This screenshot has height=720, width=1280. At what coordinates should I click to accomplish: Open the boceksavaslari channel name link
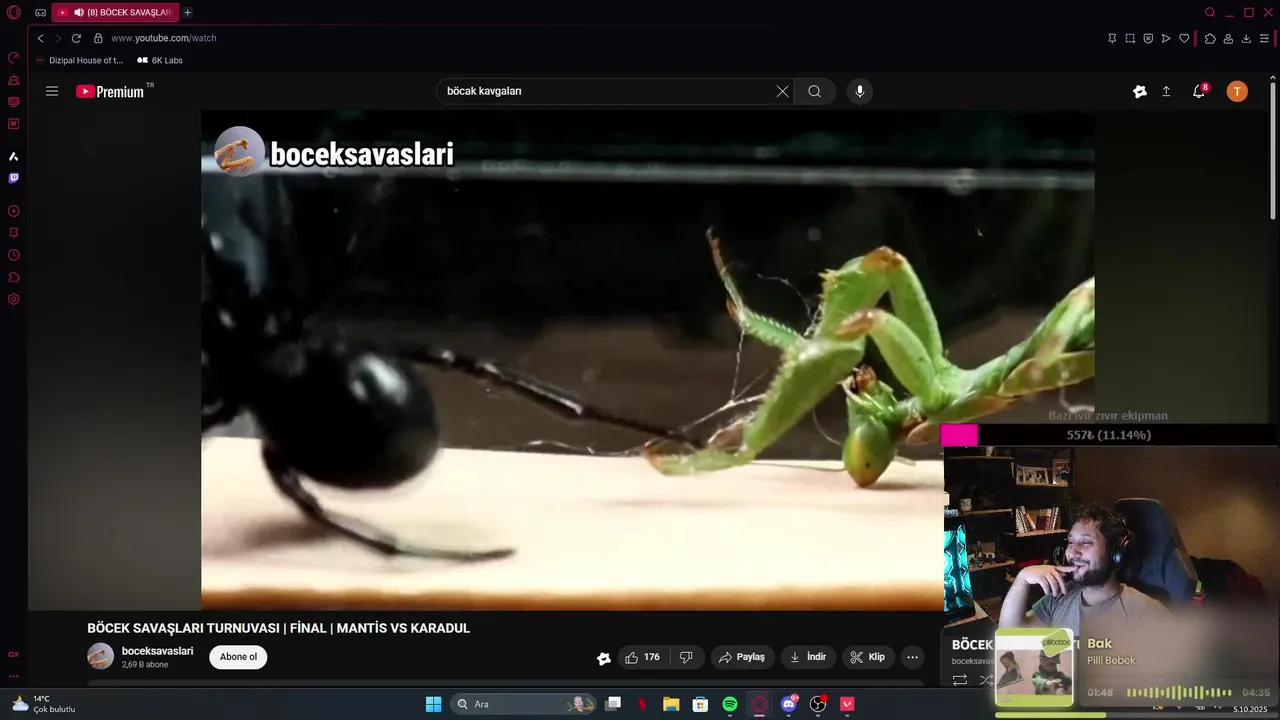pyautogui.click(x=157, y=651)
